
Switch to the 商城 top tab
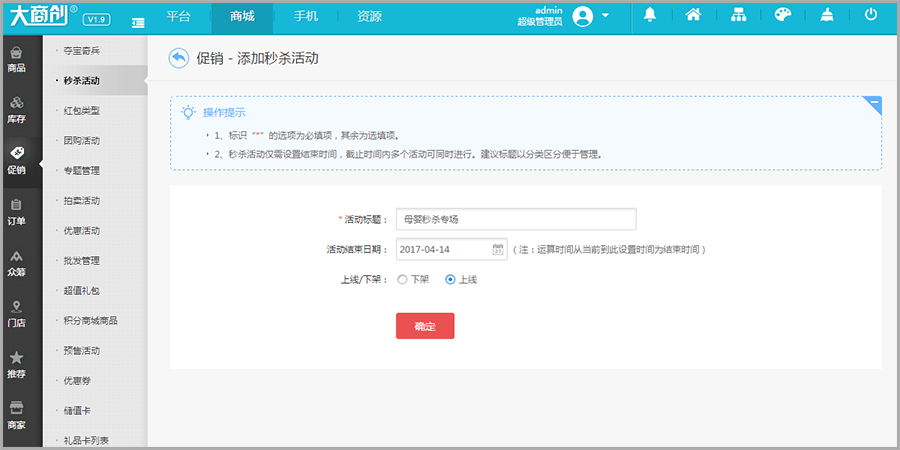pos(242,17)
